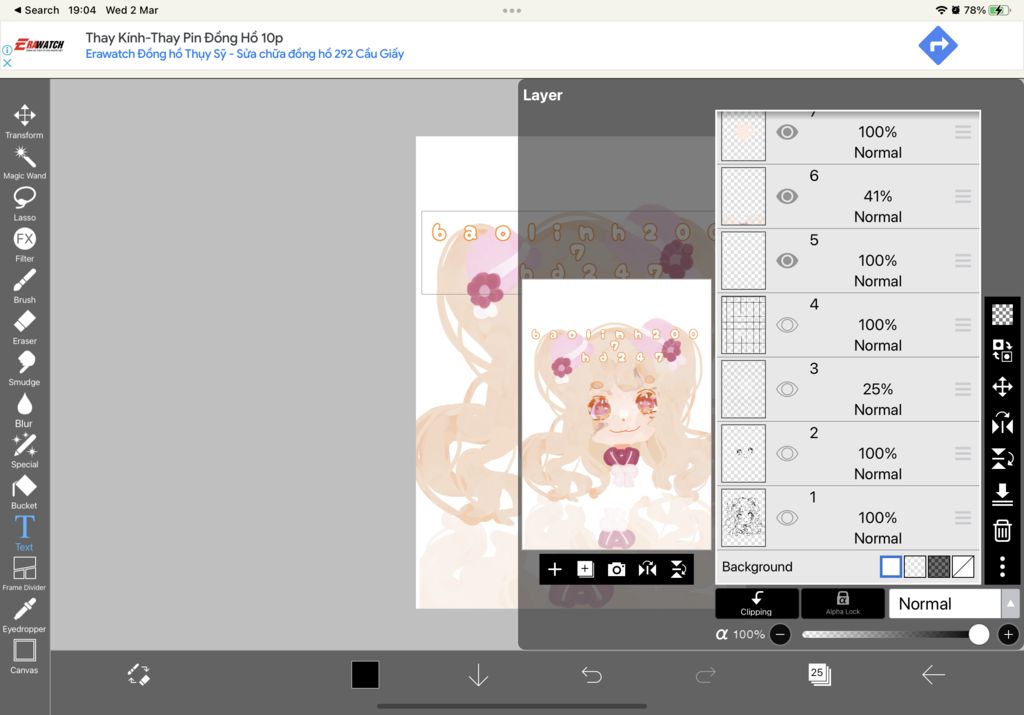This screenshot has height=715, width=1024.
Task: Click the move layer arrows icon in side panel
Action: pos(1002,387)
